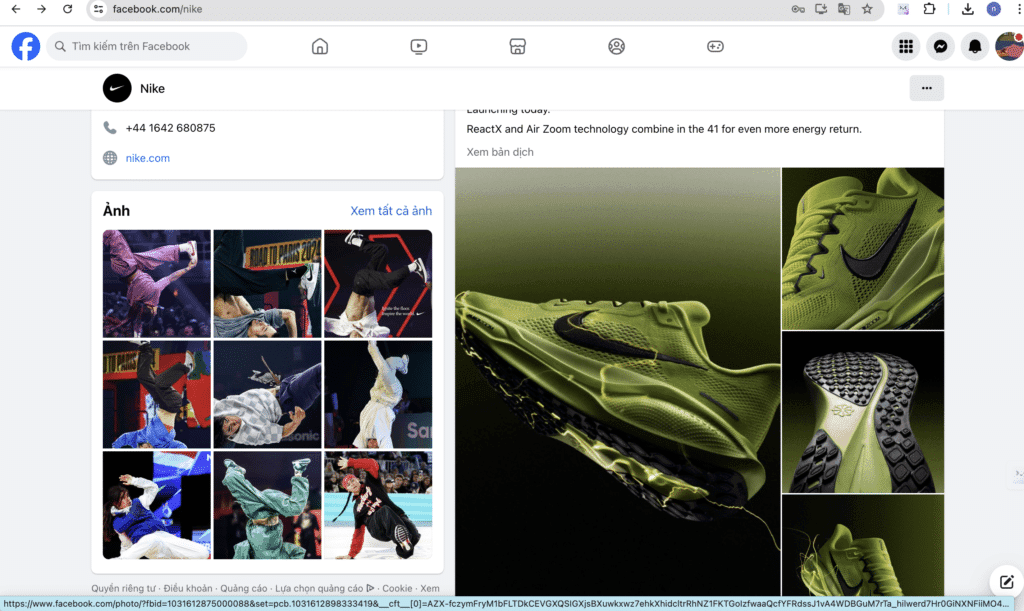The width and height of the screenshot is (1024, 611).
Task: Open the Chrome three-dot menu
Action: pyautogui.click(x=1019, y=9)
